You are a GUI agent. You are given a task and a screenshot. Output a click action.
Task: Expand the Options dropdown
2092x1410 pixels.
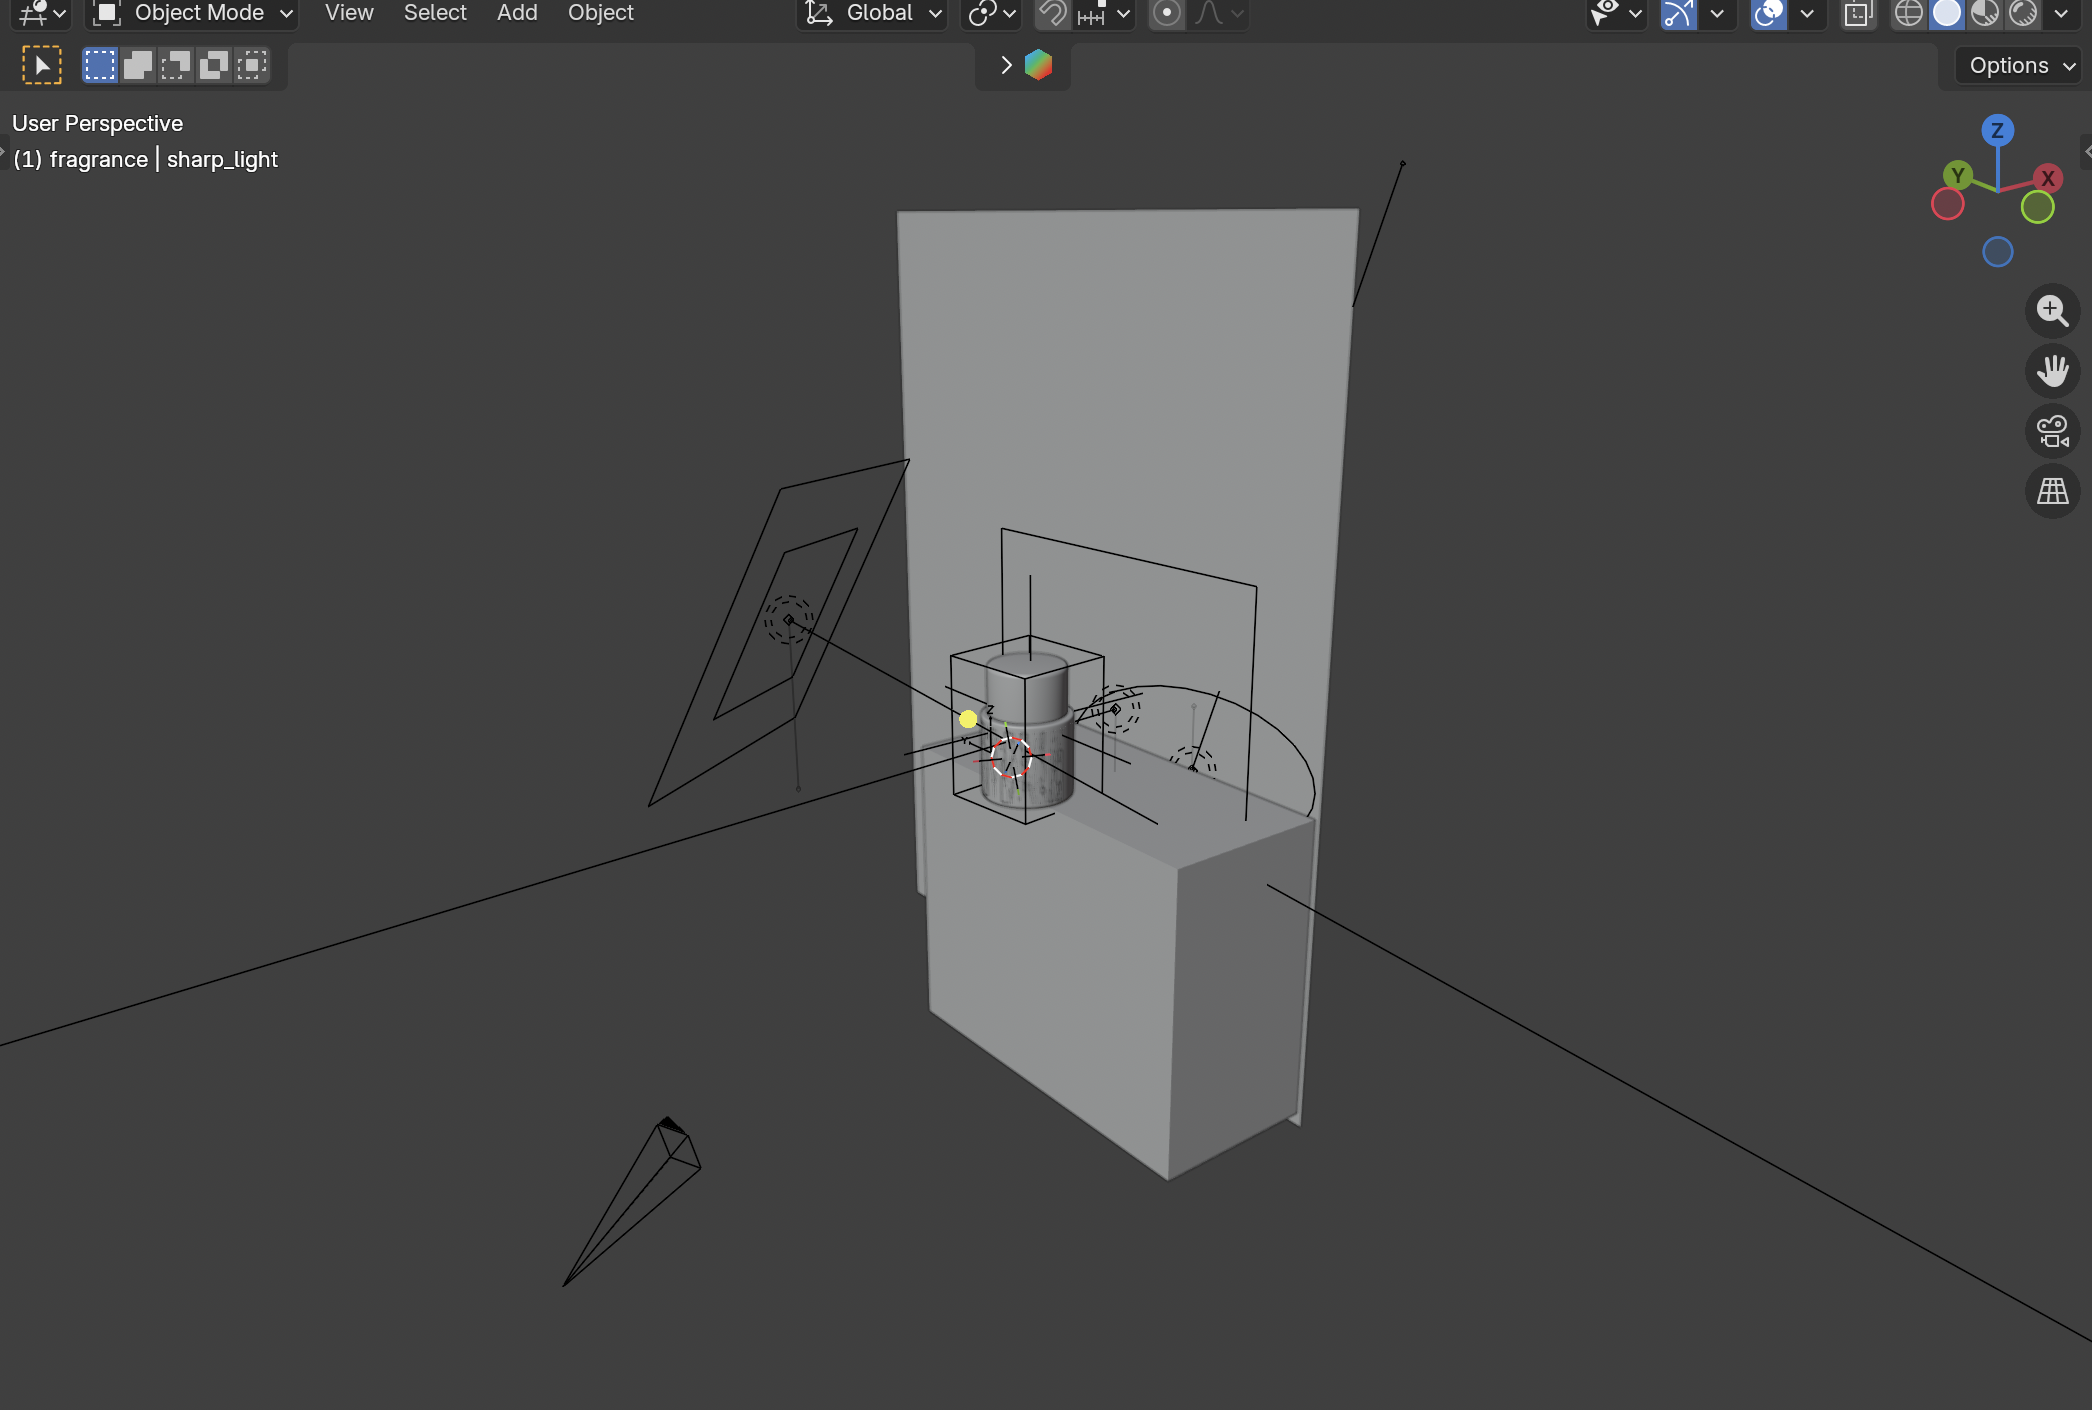[x=2020, y=65]
